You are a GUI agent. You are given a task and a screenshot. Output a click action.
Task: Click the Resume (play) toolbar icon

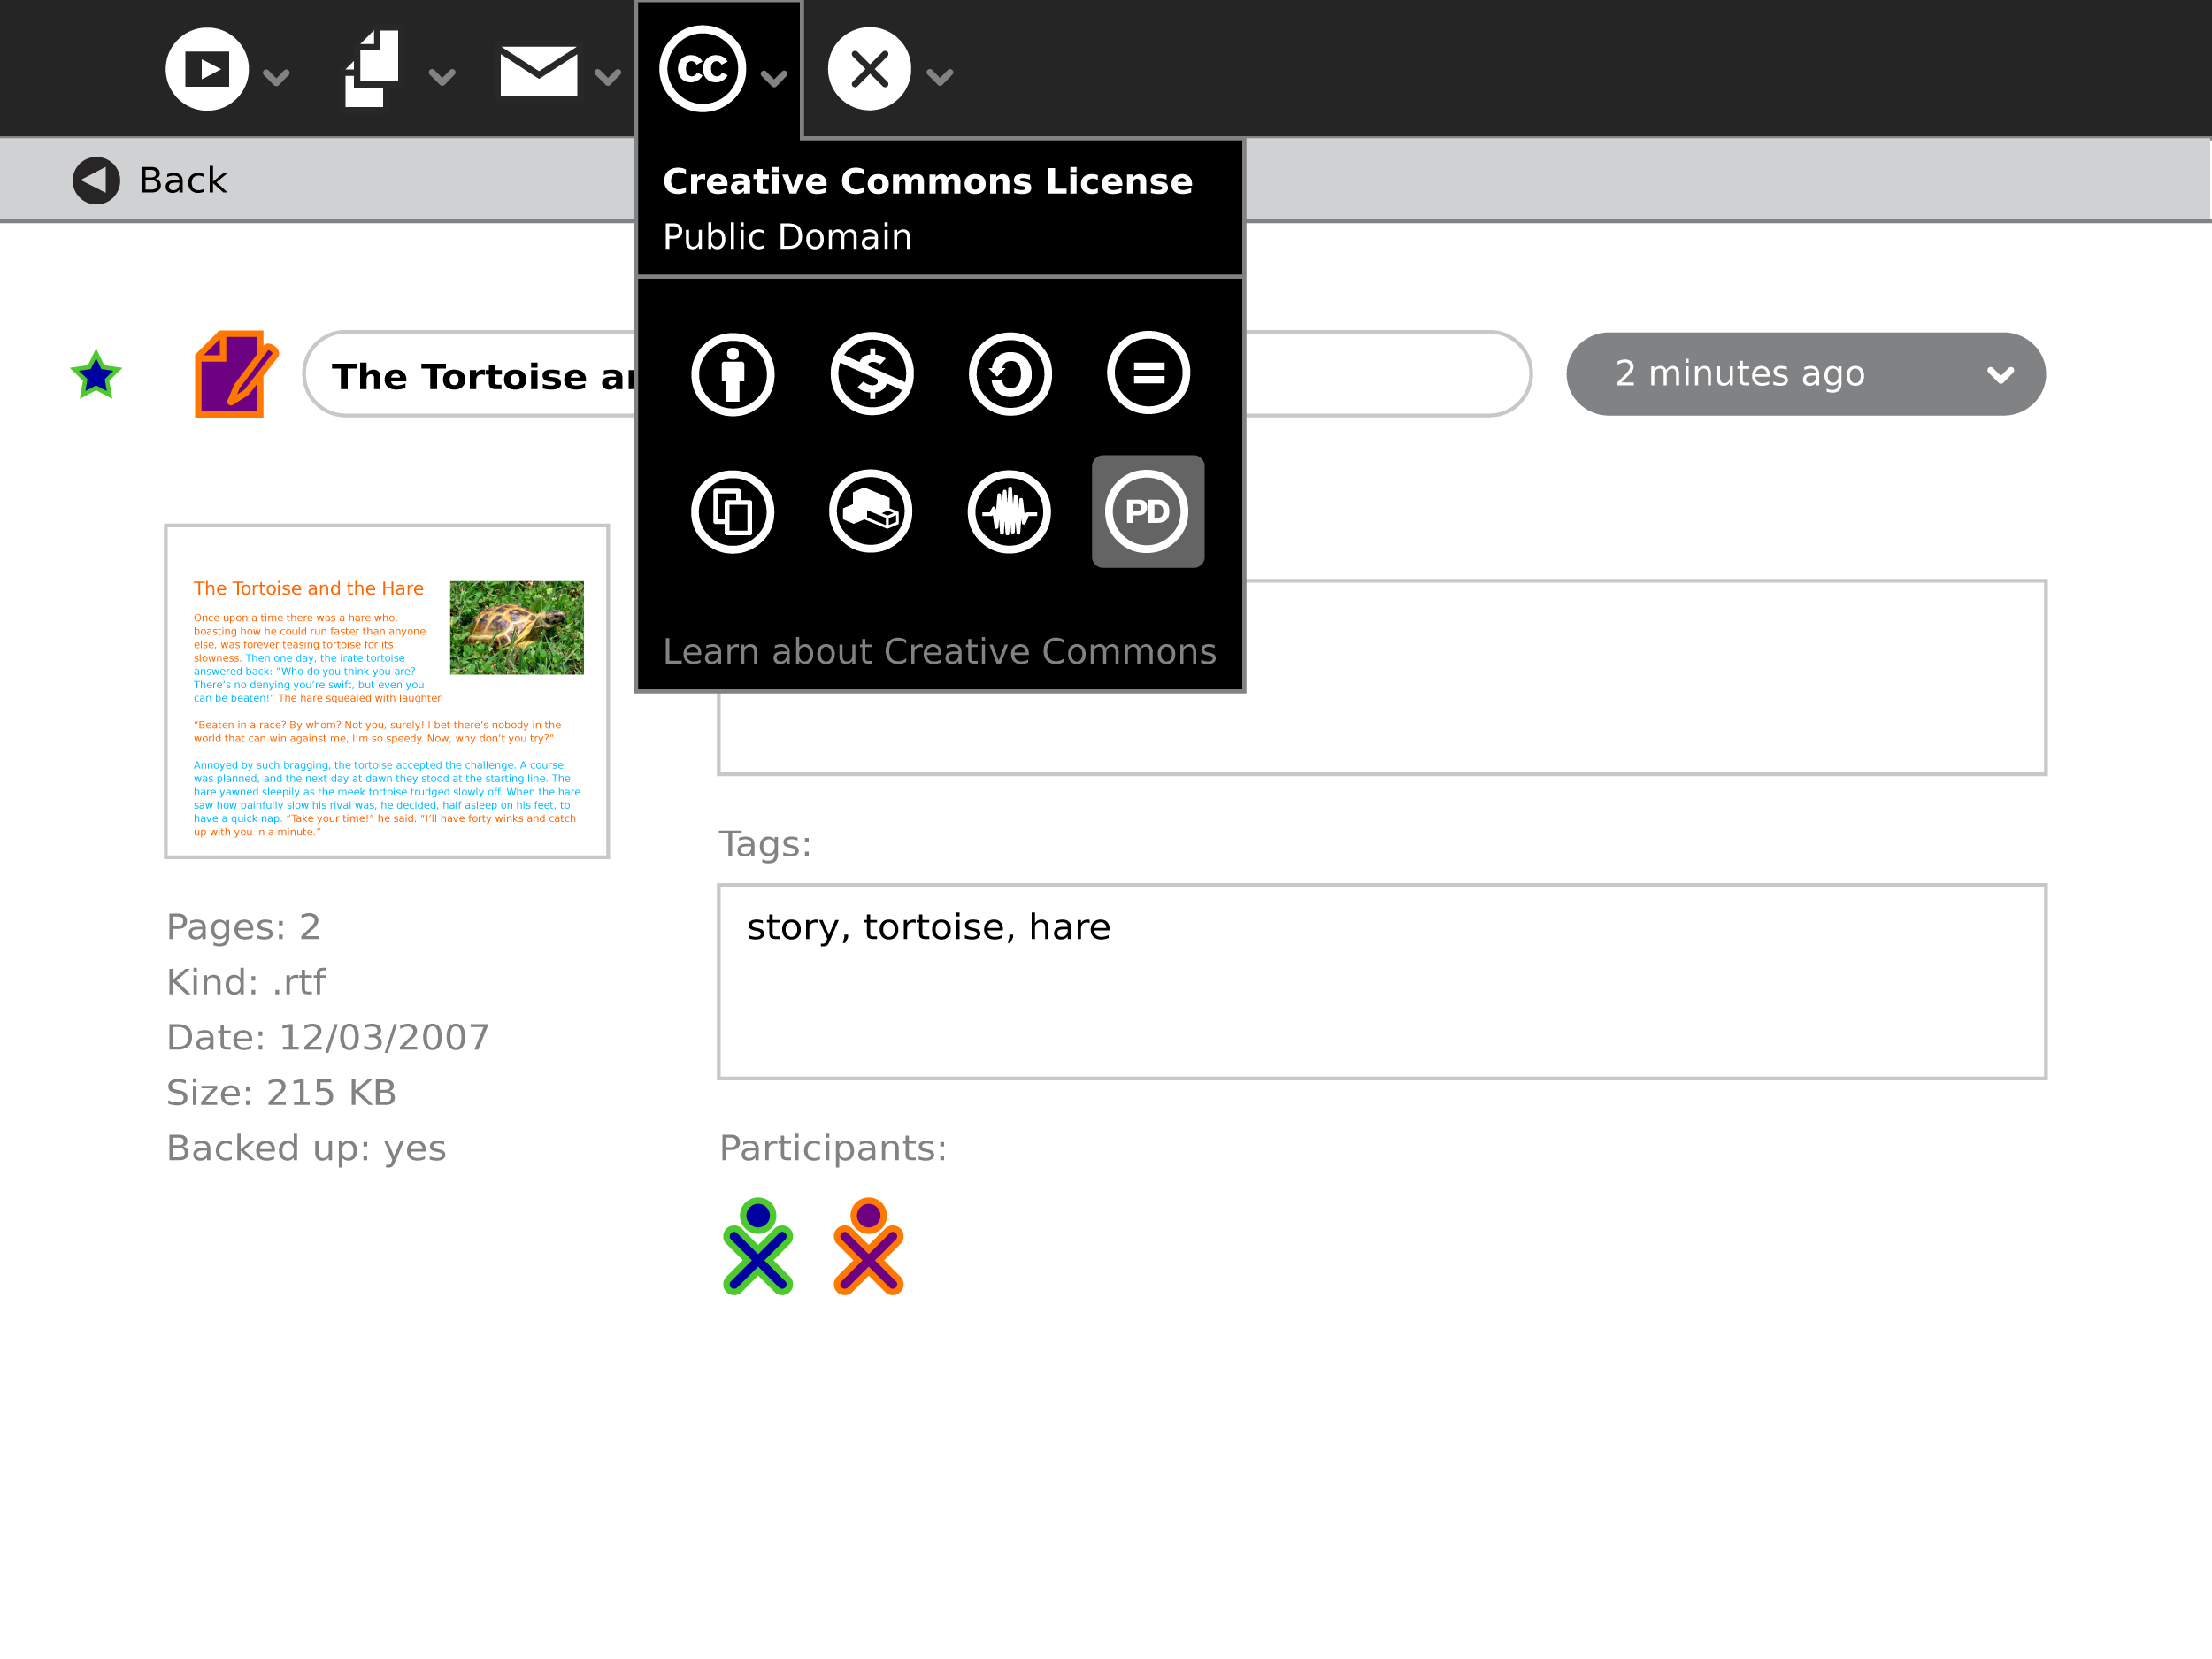pyautogui.click(x=207, y=69)
